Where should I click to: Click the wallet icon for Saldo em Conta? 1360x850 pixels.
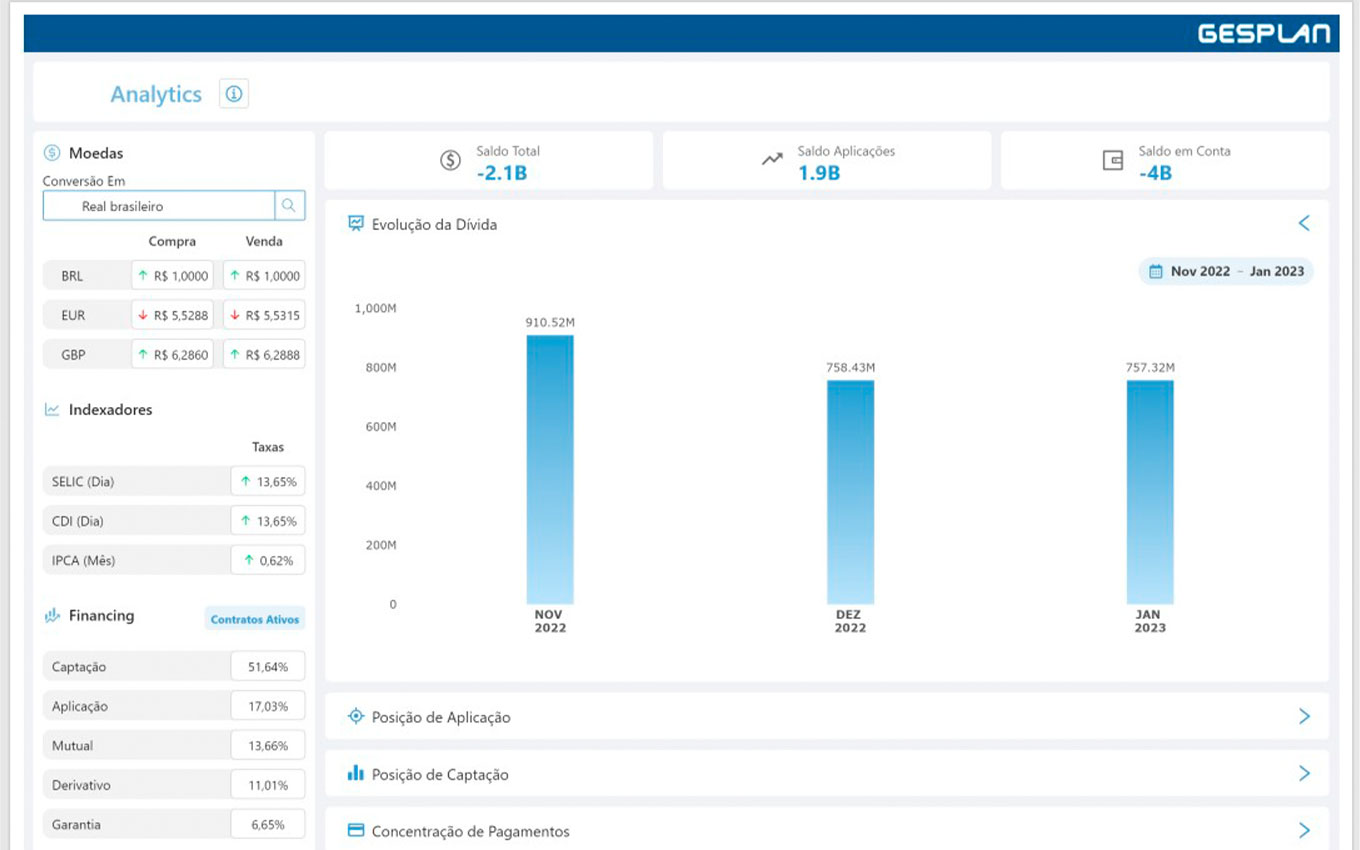click(1112, 160)
